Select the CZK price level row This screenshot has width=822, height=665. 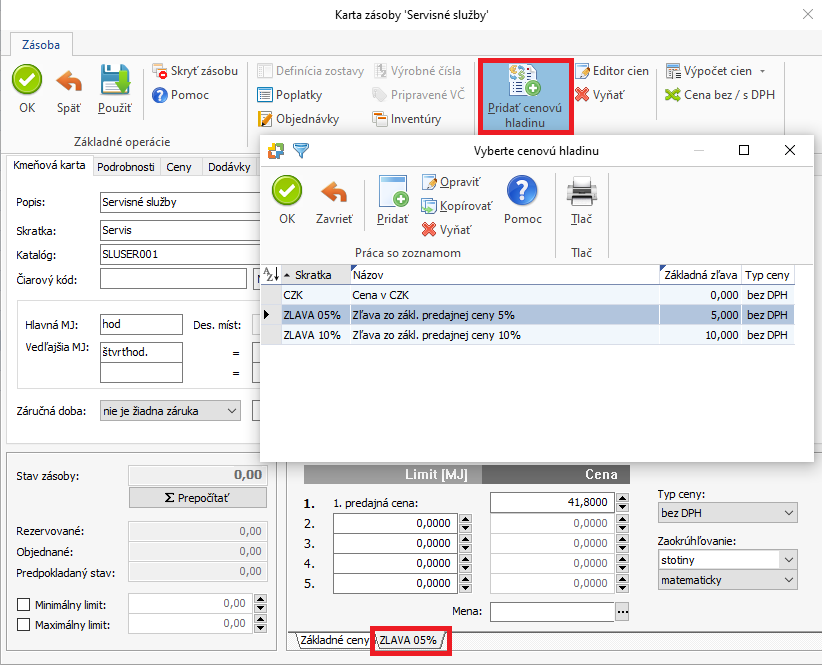528,295
